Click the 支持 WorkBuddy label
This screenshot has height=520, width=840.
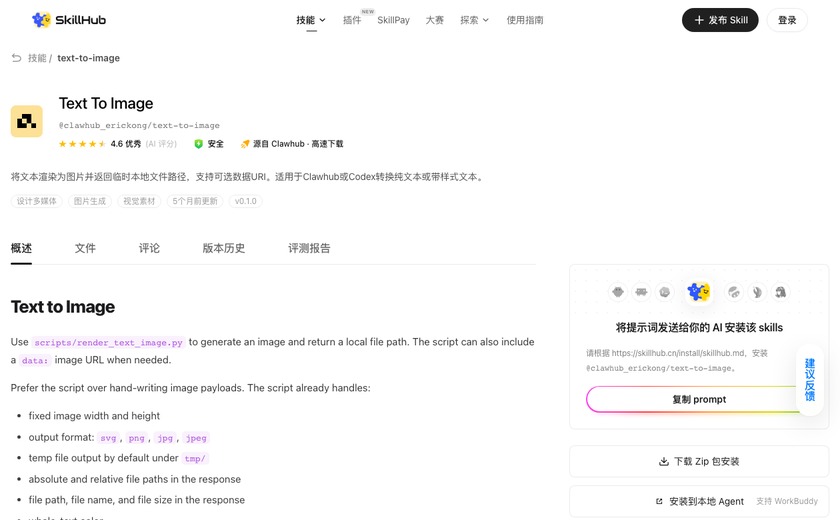point(787,501)
